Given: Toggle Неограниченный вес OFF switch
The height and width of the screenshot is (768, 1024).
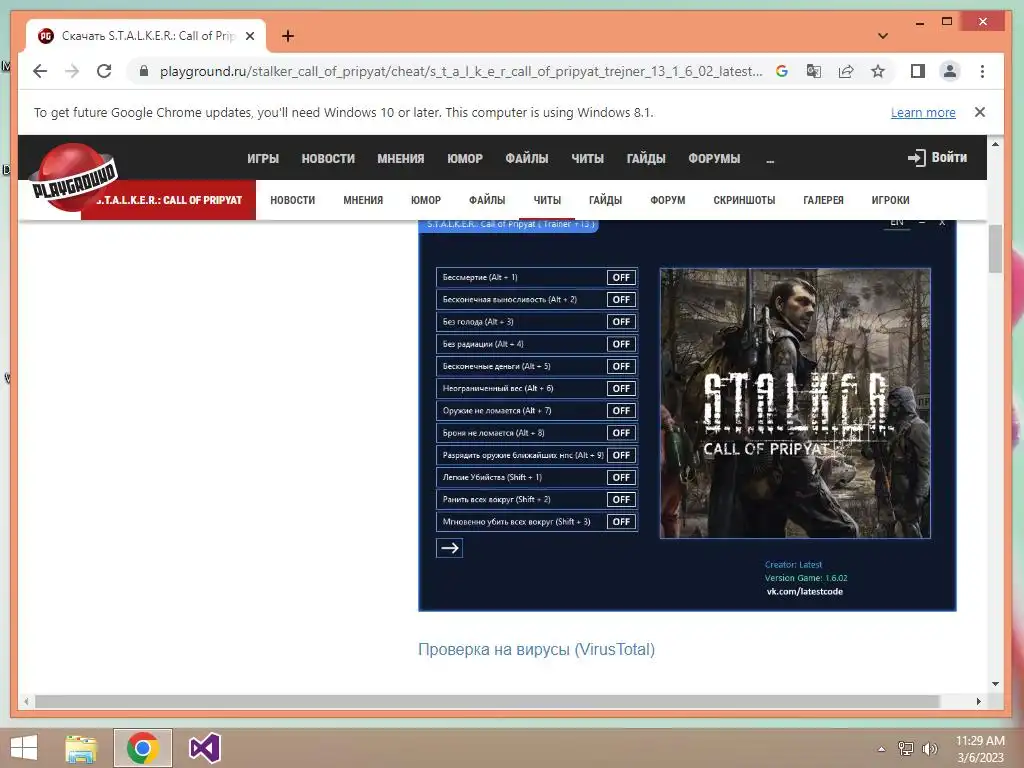Looking at the screenshot, I should point(621,389).
